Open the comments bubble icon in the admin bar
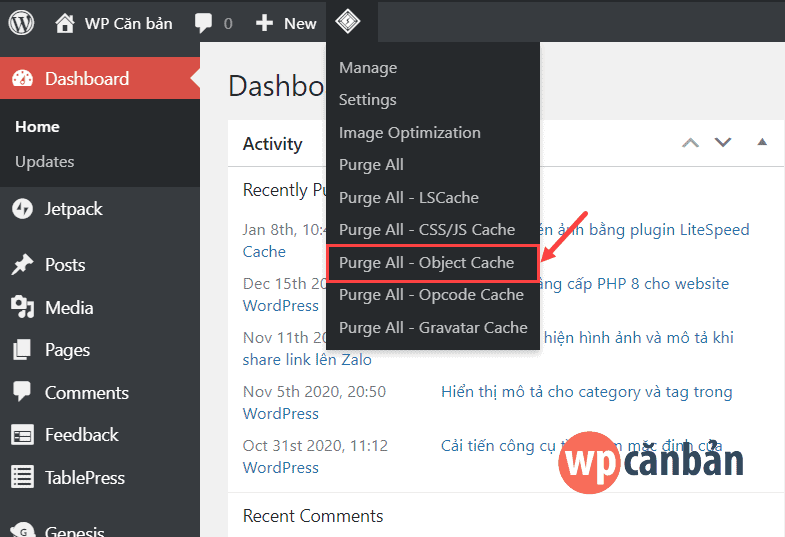Viewport: 785px width, 537px height. coord(203,23)
